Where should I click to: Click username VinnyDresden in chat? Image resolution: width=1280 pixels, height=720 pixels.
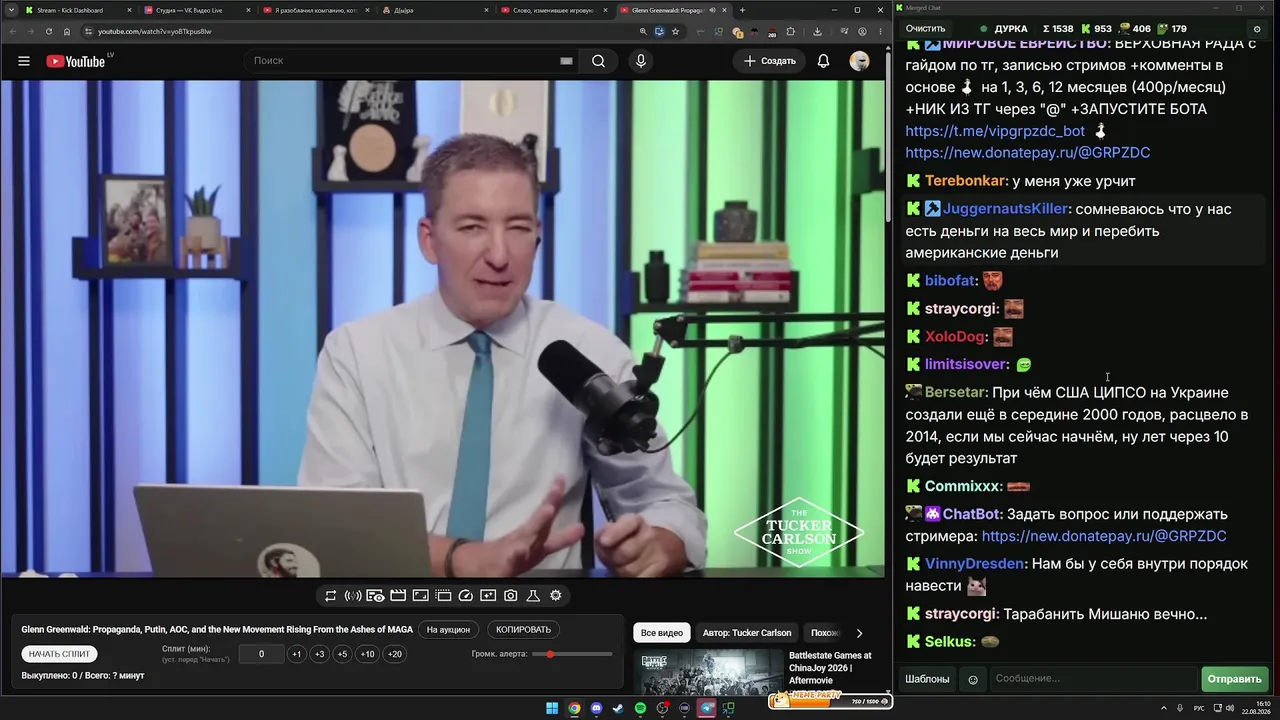click(x=975, y=564)
